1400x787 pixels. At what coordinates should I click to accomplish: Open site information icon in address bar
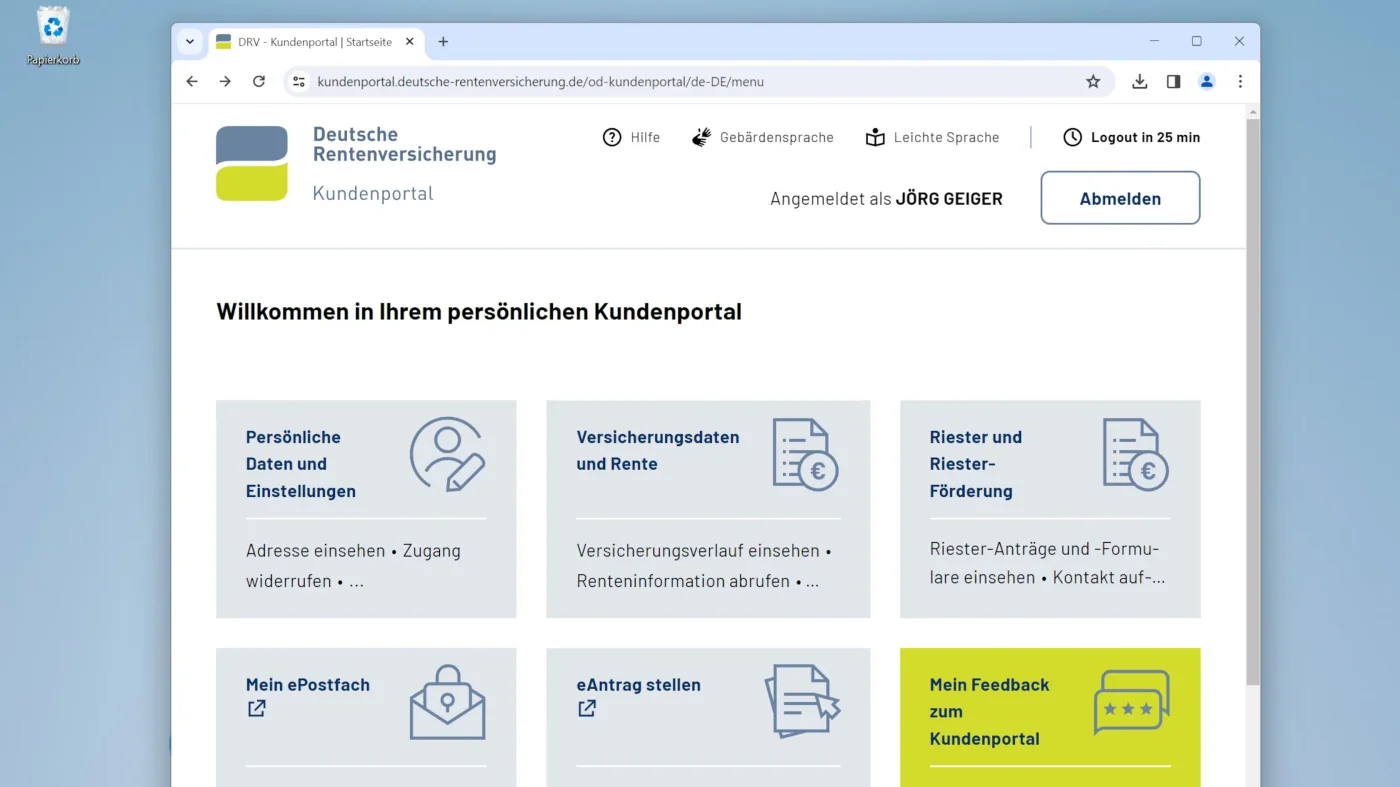click(x=299, y=82)
